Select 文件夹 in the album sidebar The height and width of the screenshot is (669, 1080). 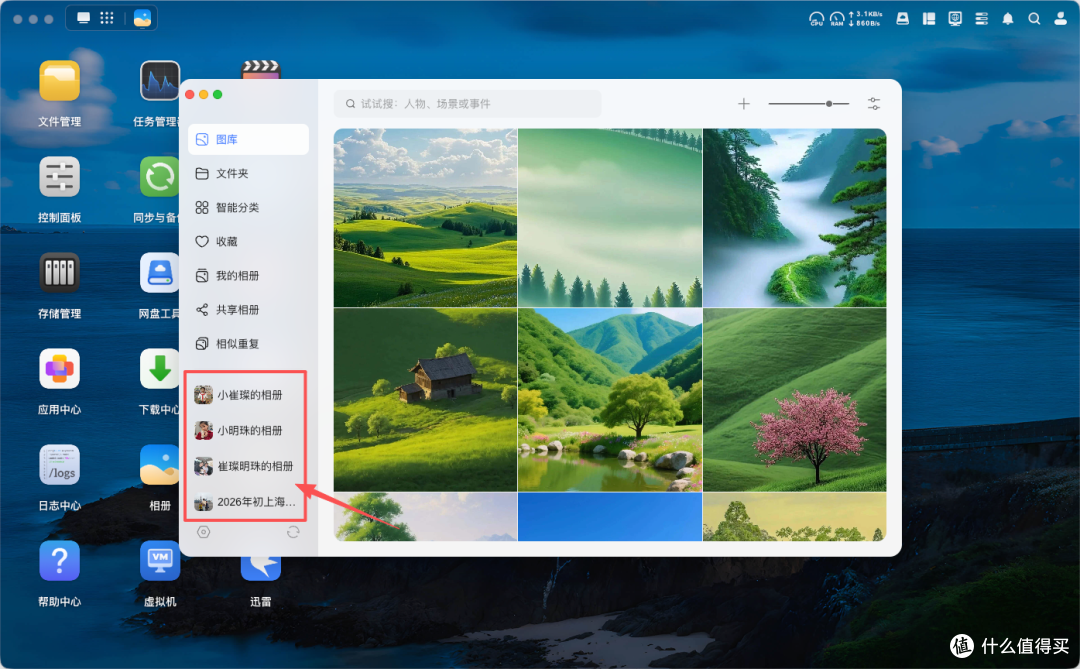tap(248, 174)
